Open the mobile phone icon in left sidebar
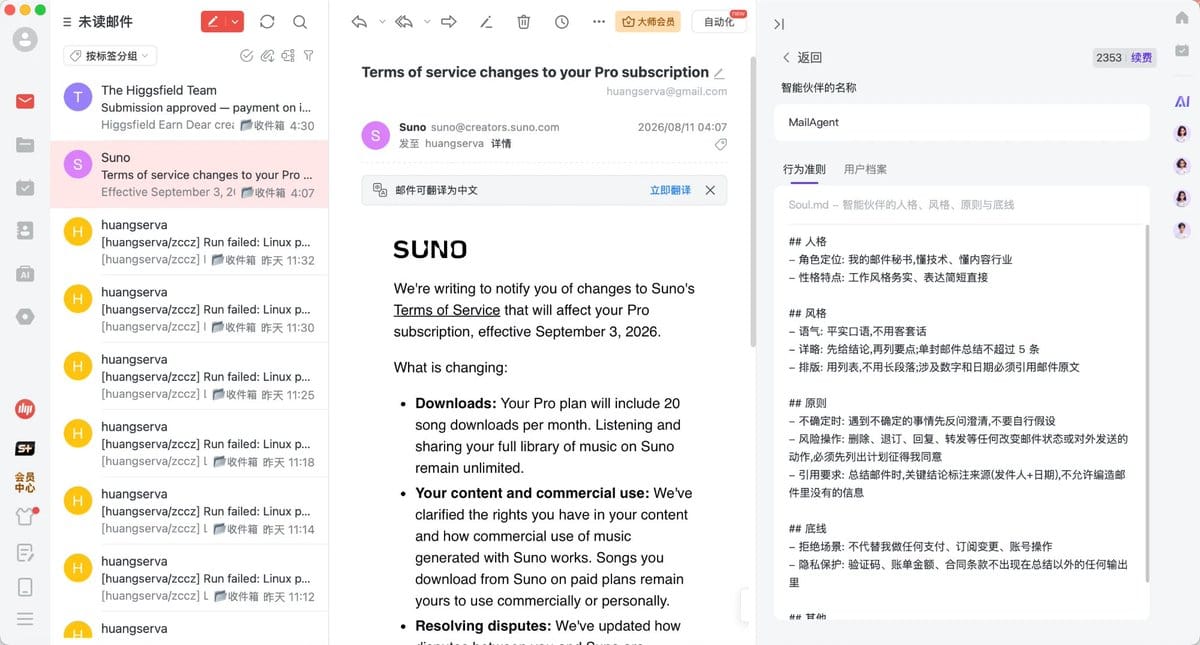Viewport: 1200px width, 645px height. tap(25, 587)
